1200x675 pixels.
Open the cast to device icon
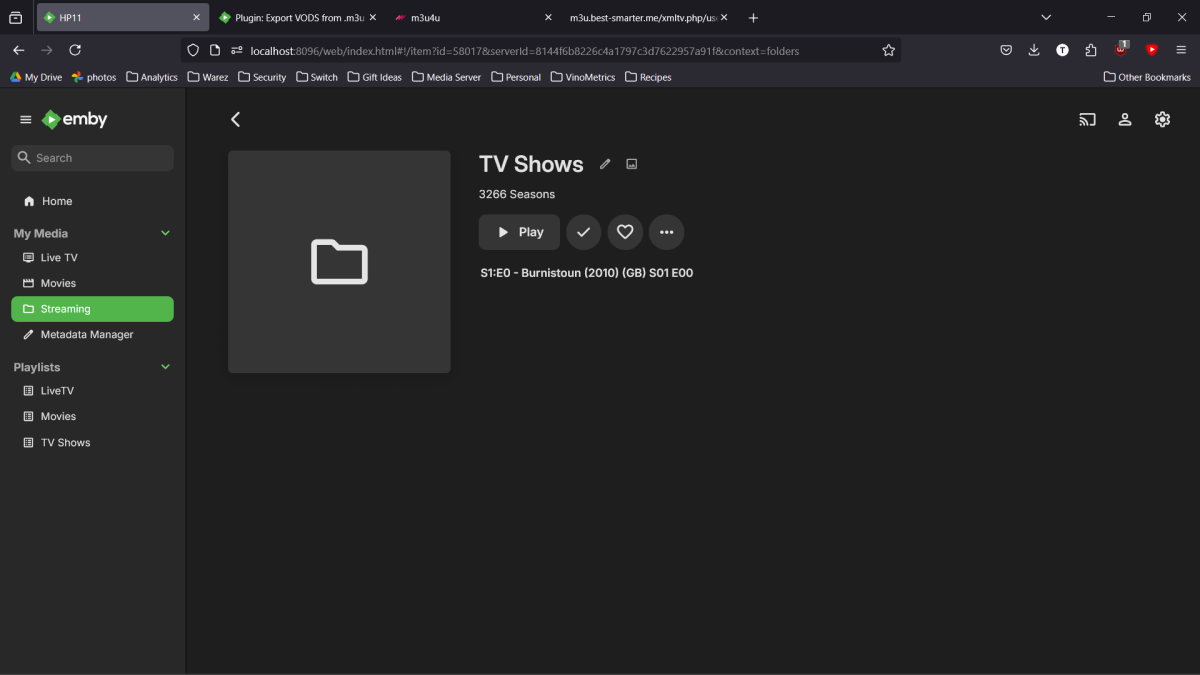1087,119
